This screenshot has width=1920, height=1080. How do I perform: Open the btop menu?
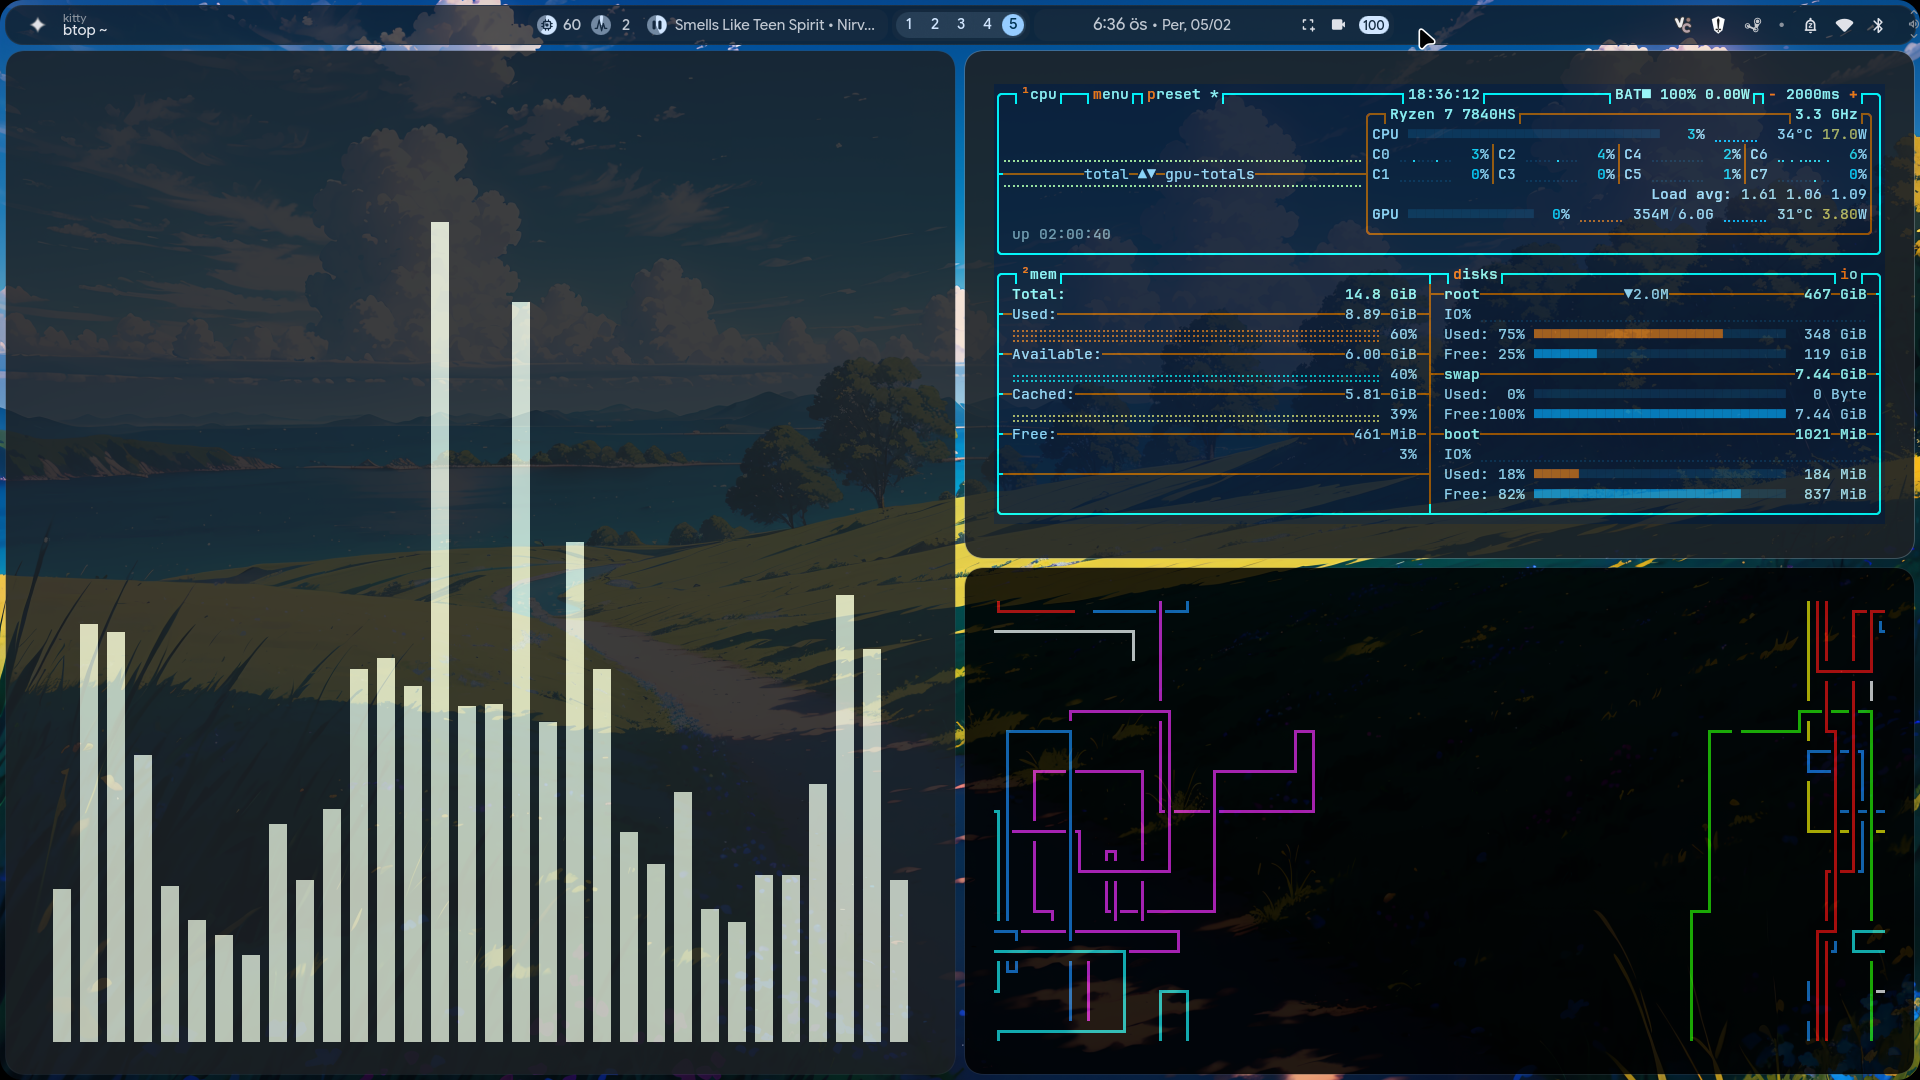pos(1110,95)
